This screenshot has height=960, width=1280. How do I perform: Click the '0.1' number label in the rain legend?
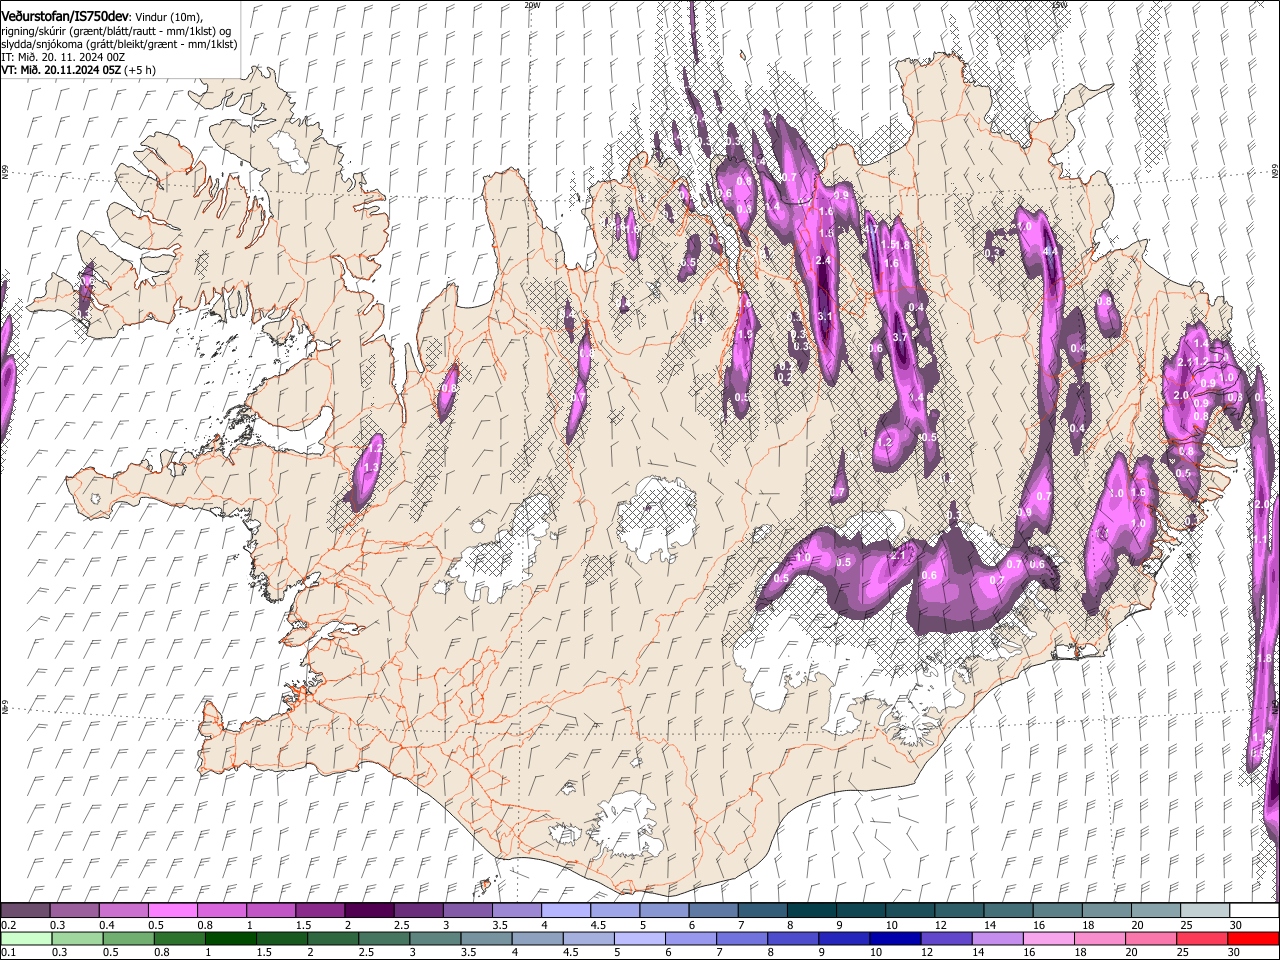9,952
